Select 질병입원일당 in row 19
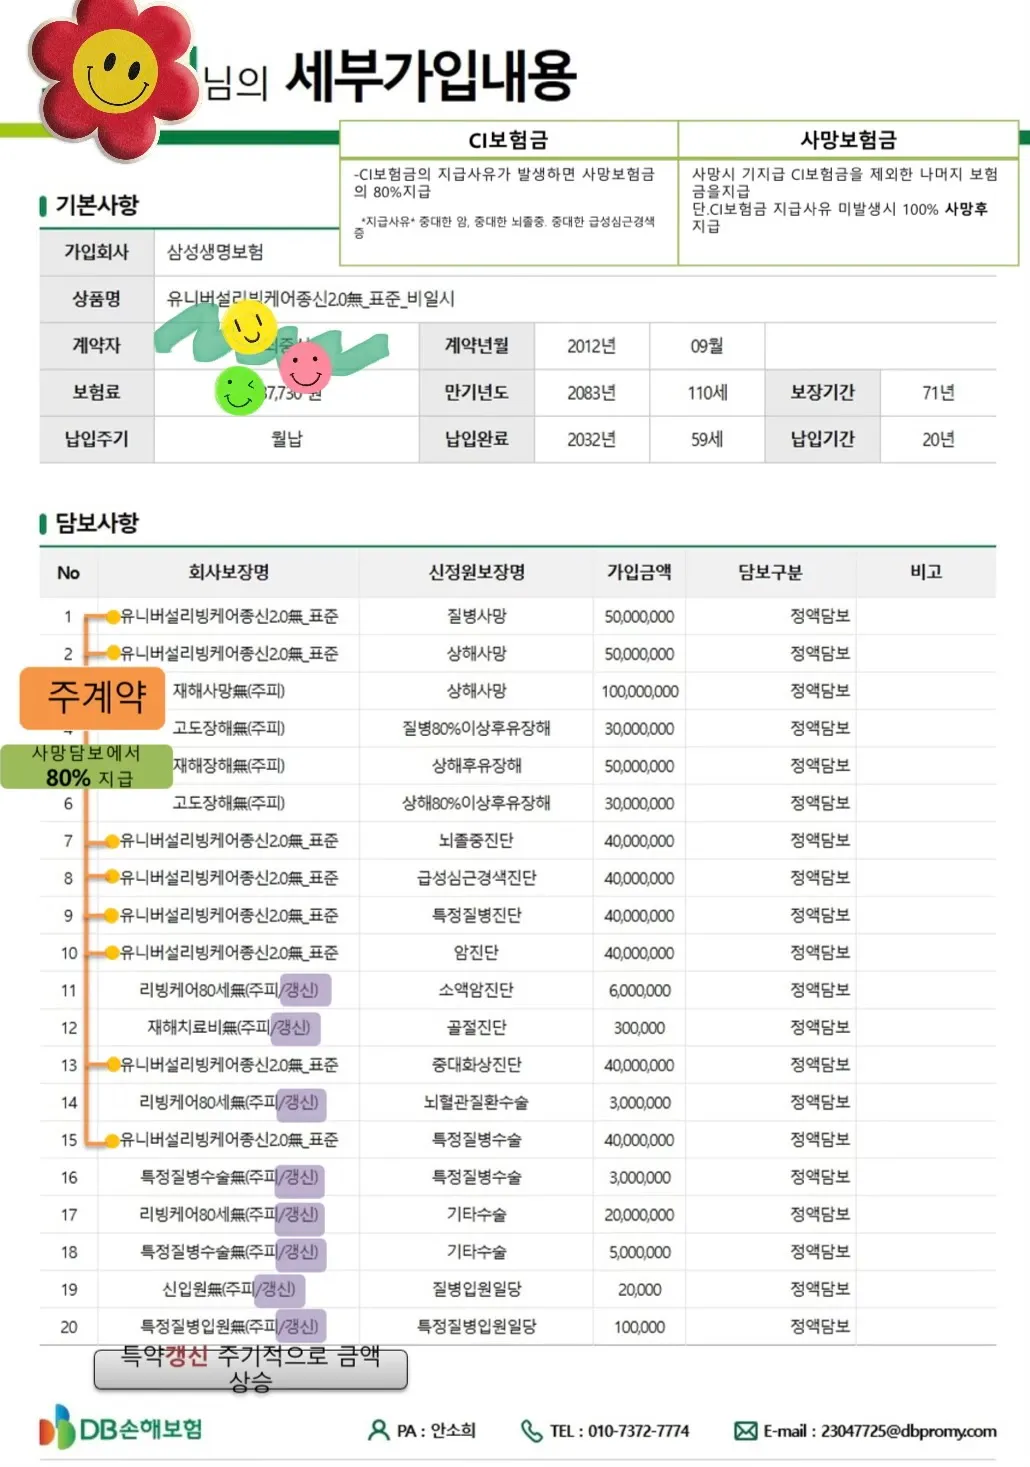The image size is (1030, 1467). [x=477, y=1290]
